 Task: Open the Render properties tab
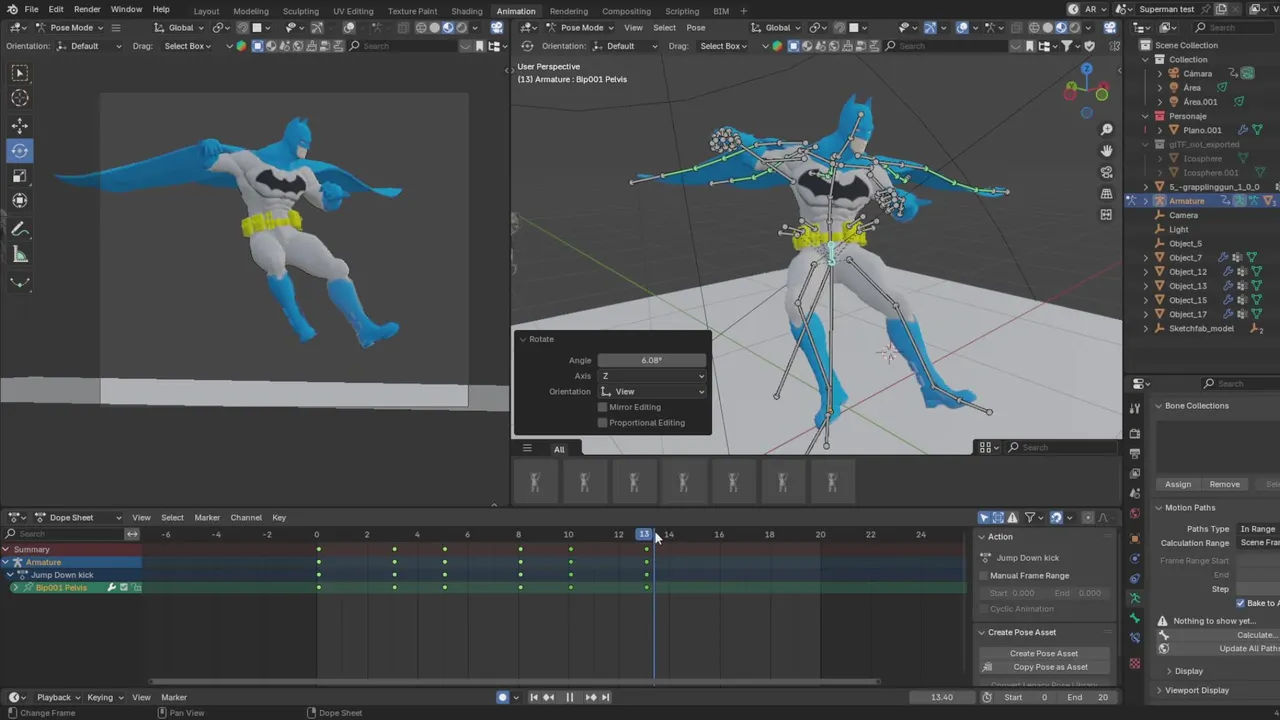pyautogui.click(x=1134, y=433)
